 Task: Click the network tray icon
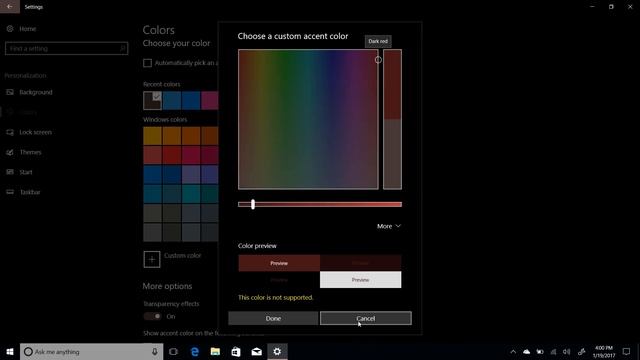(x=553, y=352)
